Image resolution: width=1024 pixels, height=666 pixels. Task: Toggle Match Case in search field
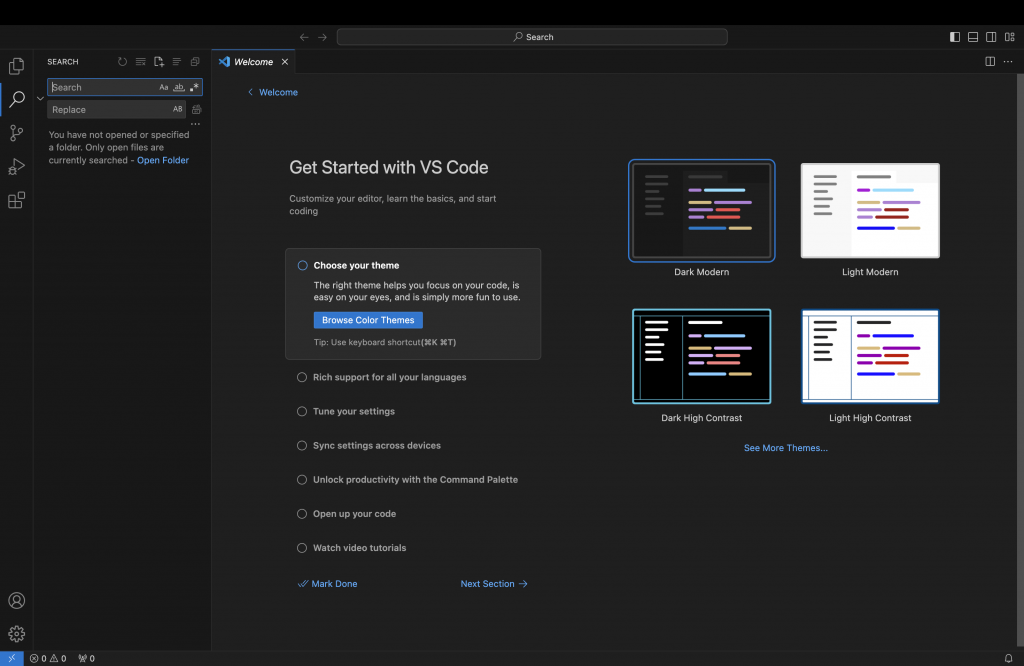coord(163,87)
